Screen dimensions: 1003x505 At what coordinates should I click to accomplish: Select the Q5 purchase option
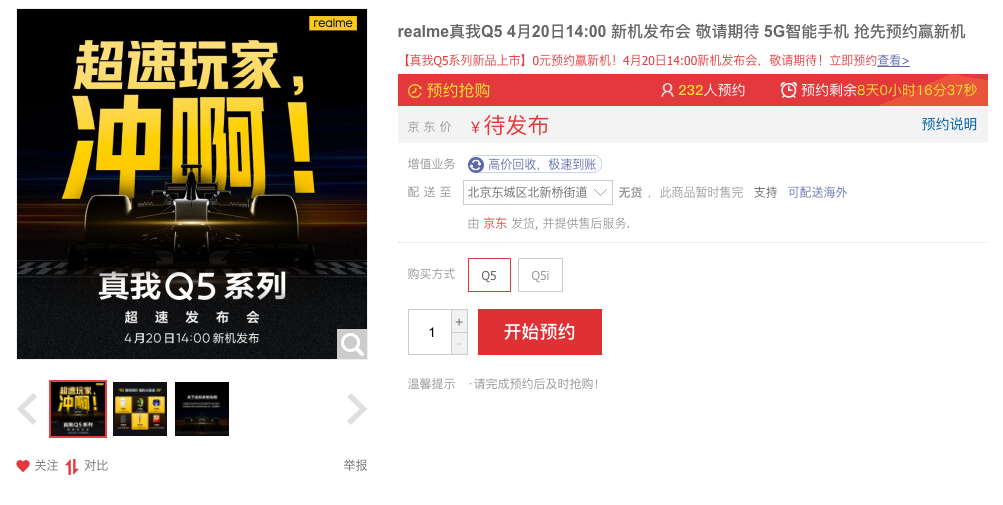coord(489,275)
